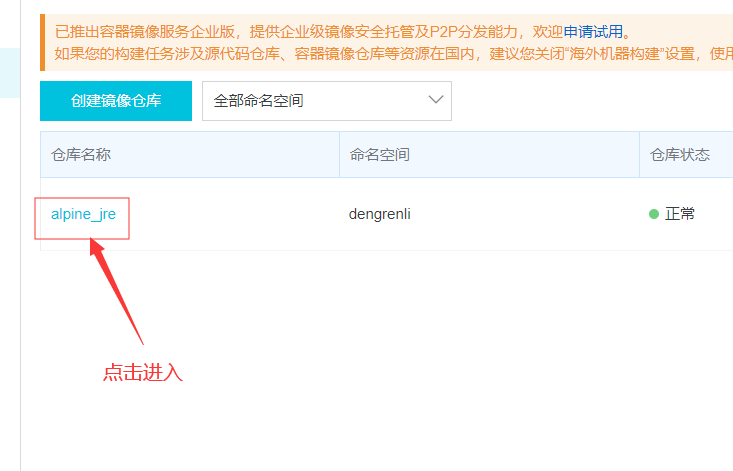Follow the 申请试用 link in the banner
Screen dimensions: 733x471
pos(593,32)
